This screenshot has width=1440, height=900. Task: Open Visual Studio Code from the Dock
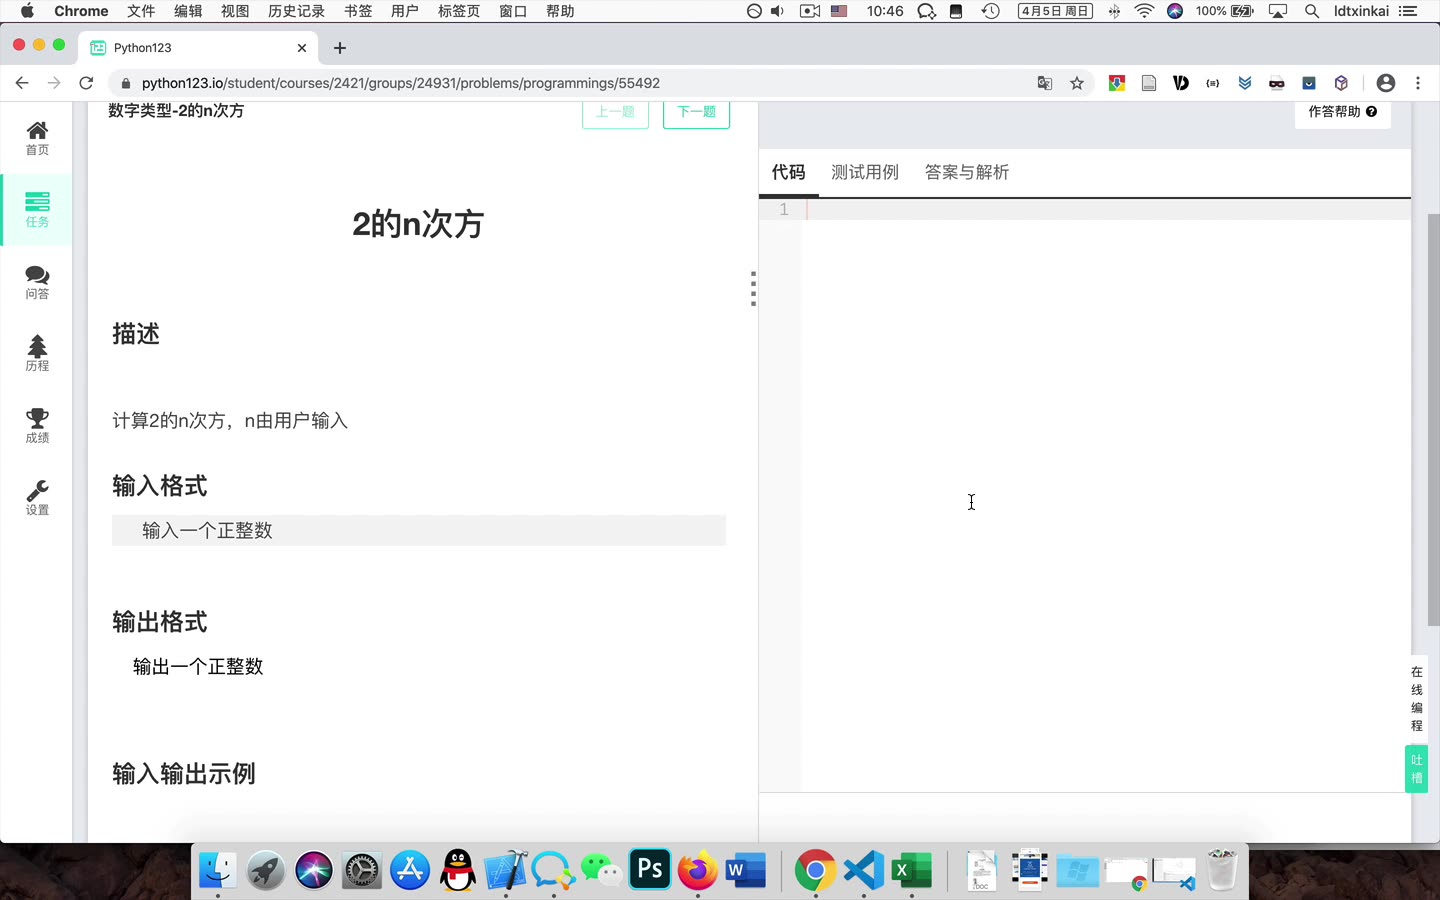coord(862,870)
